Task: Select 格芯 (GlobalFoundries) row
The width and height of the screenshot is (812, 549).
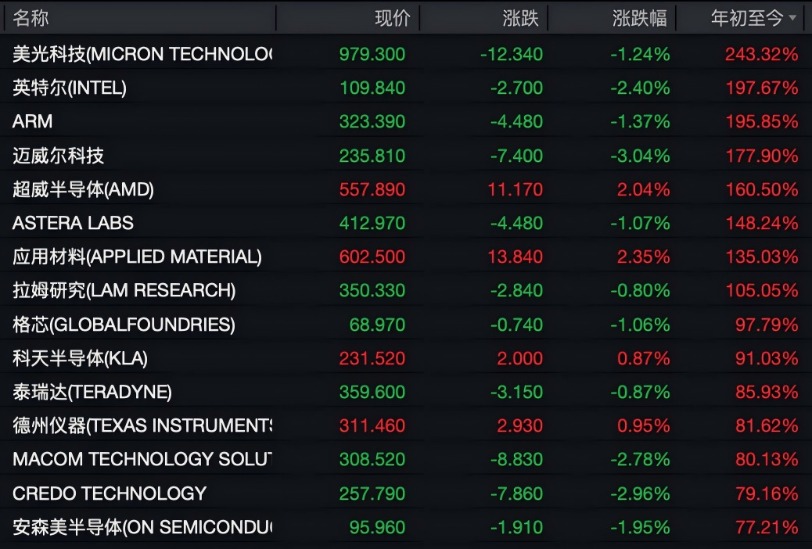Action: 406,324
